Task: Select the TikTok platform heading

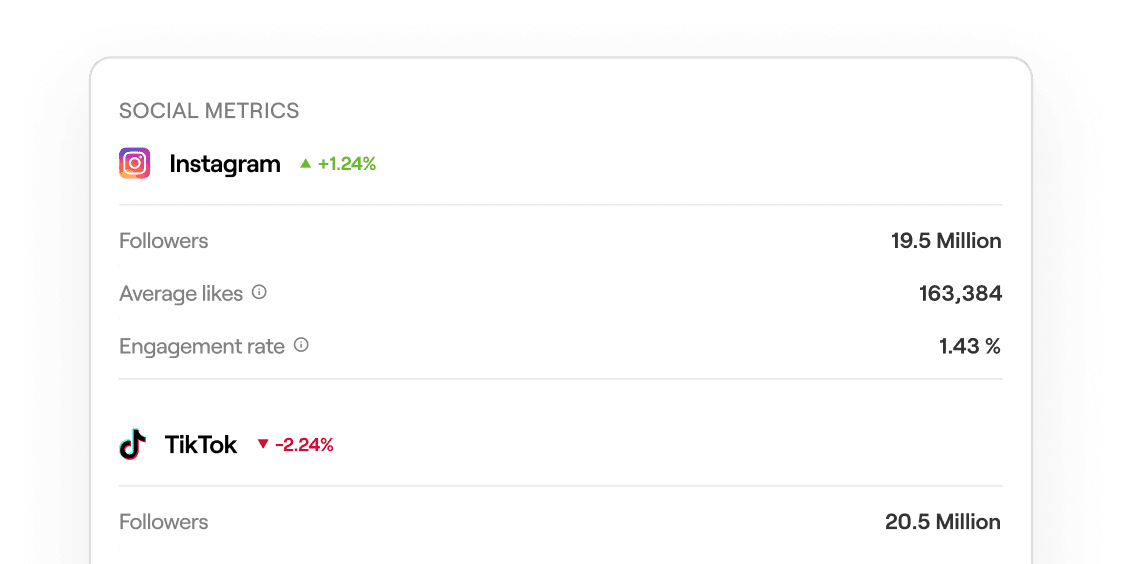Action: tap(201, 444)
